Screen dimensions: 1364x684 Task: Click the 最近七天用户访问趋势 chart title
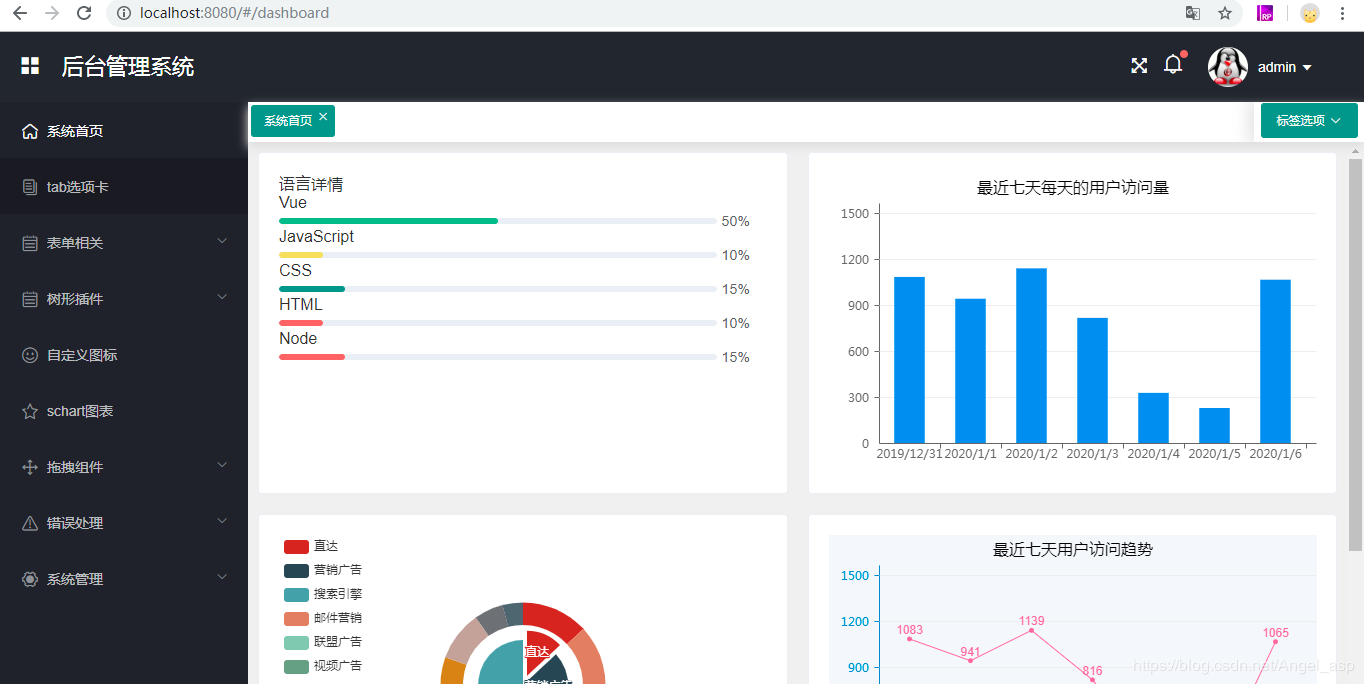[1073, 550]
